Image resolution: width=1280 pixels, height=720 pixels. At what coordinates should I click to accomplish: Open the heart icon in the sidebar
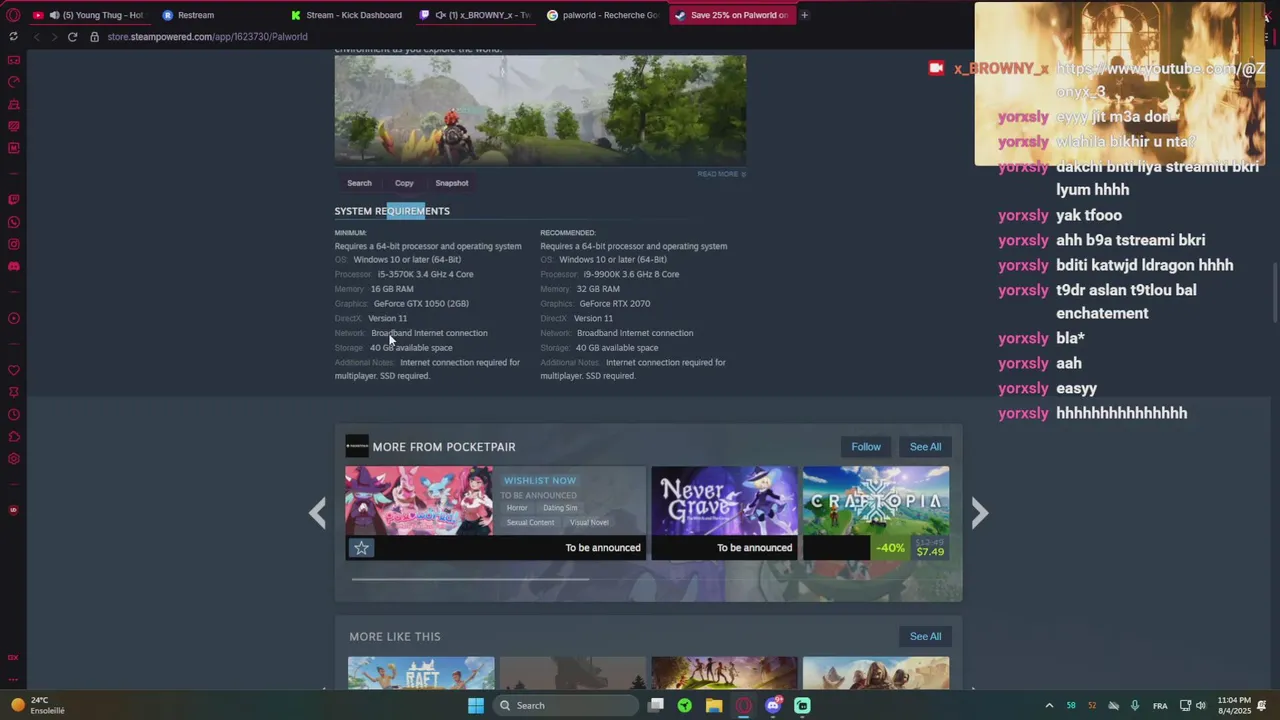[x=13, y=370]
